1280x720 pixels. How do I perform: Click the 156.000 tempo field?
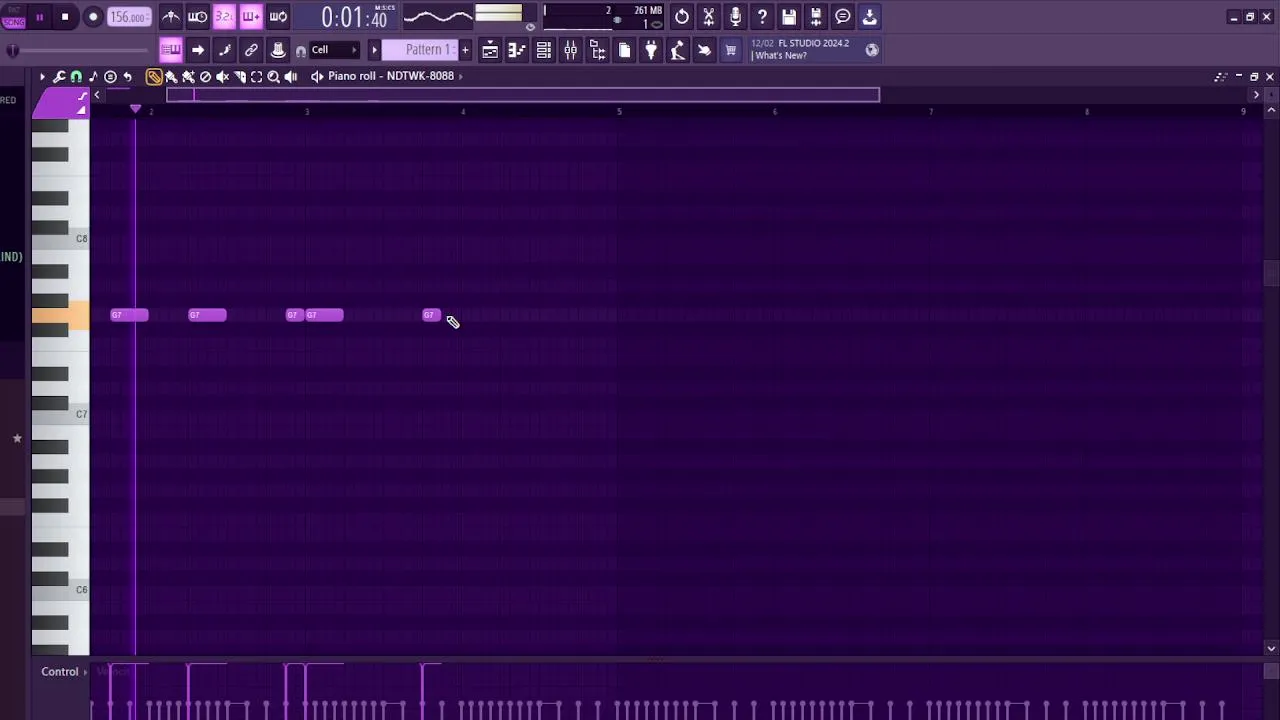coord(129,17)
